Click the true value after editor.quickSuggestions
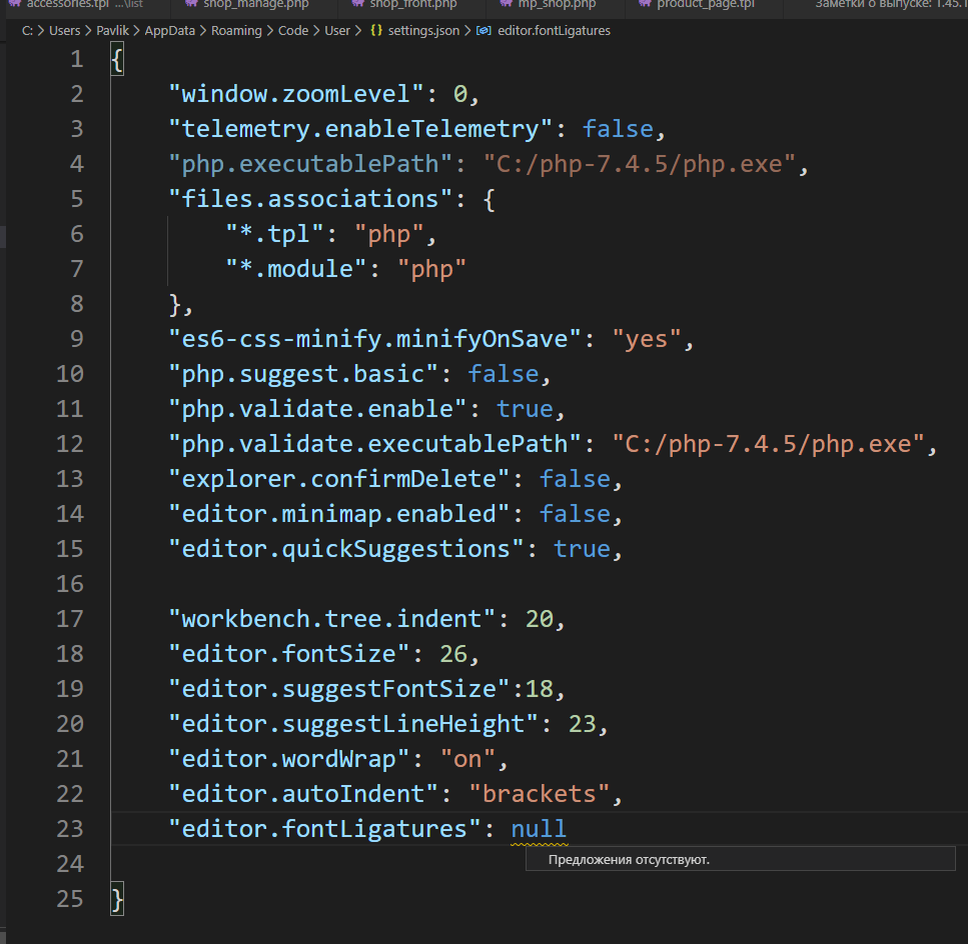 [582, 549]
